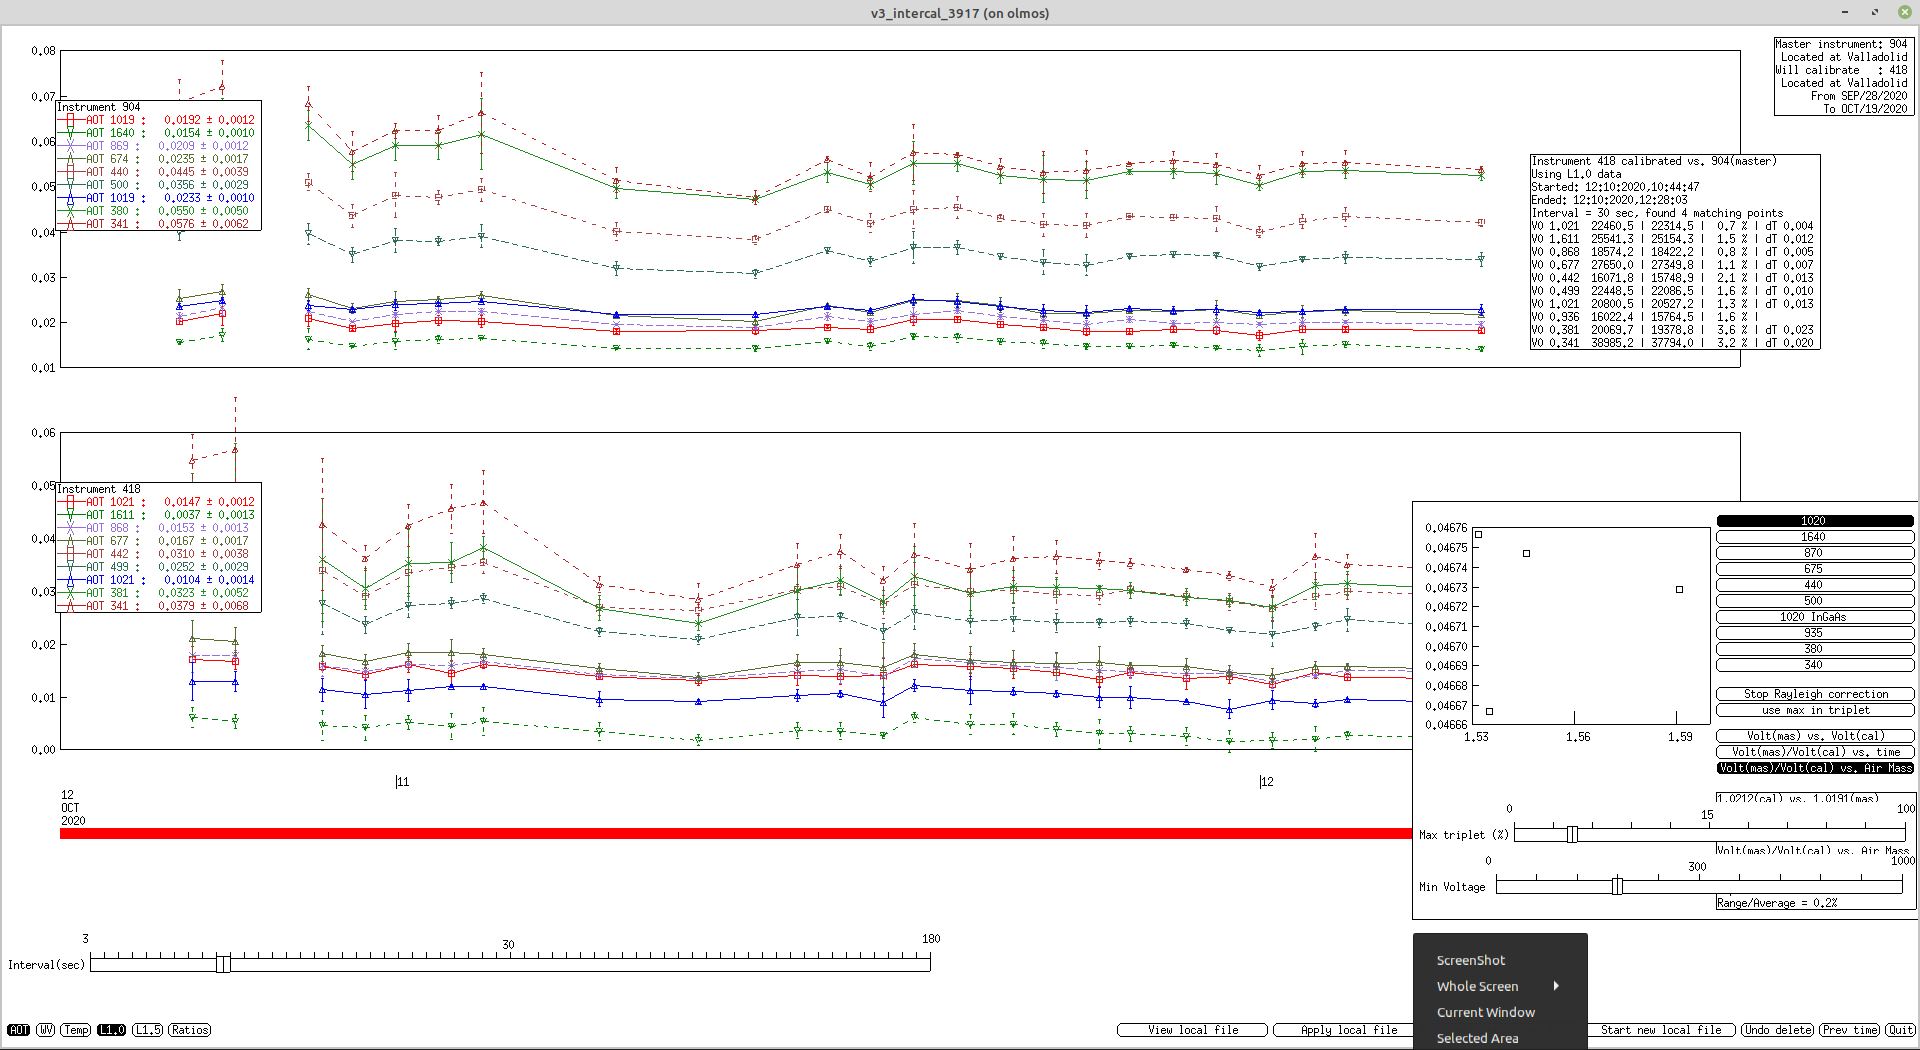Viewport: 1920px width, 1050px height.
Task: Click AOT 499 legend entry, Instrument 418
Action: point(158,567)
